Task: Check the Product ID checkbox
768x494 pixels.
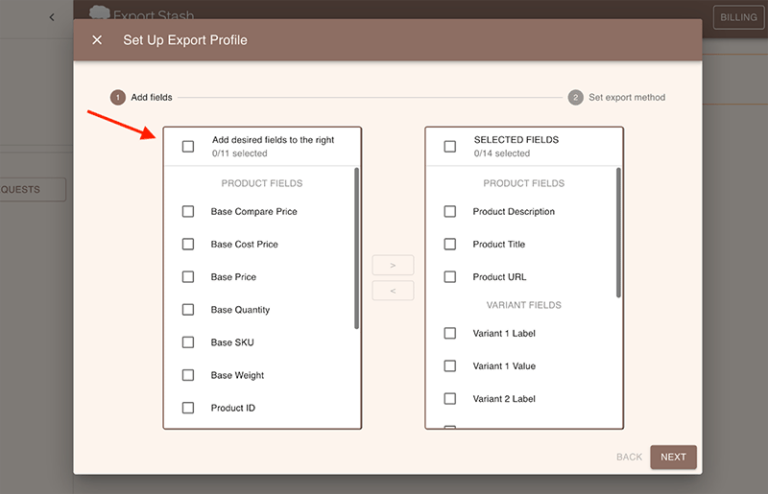Action: point(188,408)
